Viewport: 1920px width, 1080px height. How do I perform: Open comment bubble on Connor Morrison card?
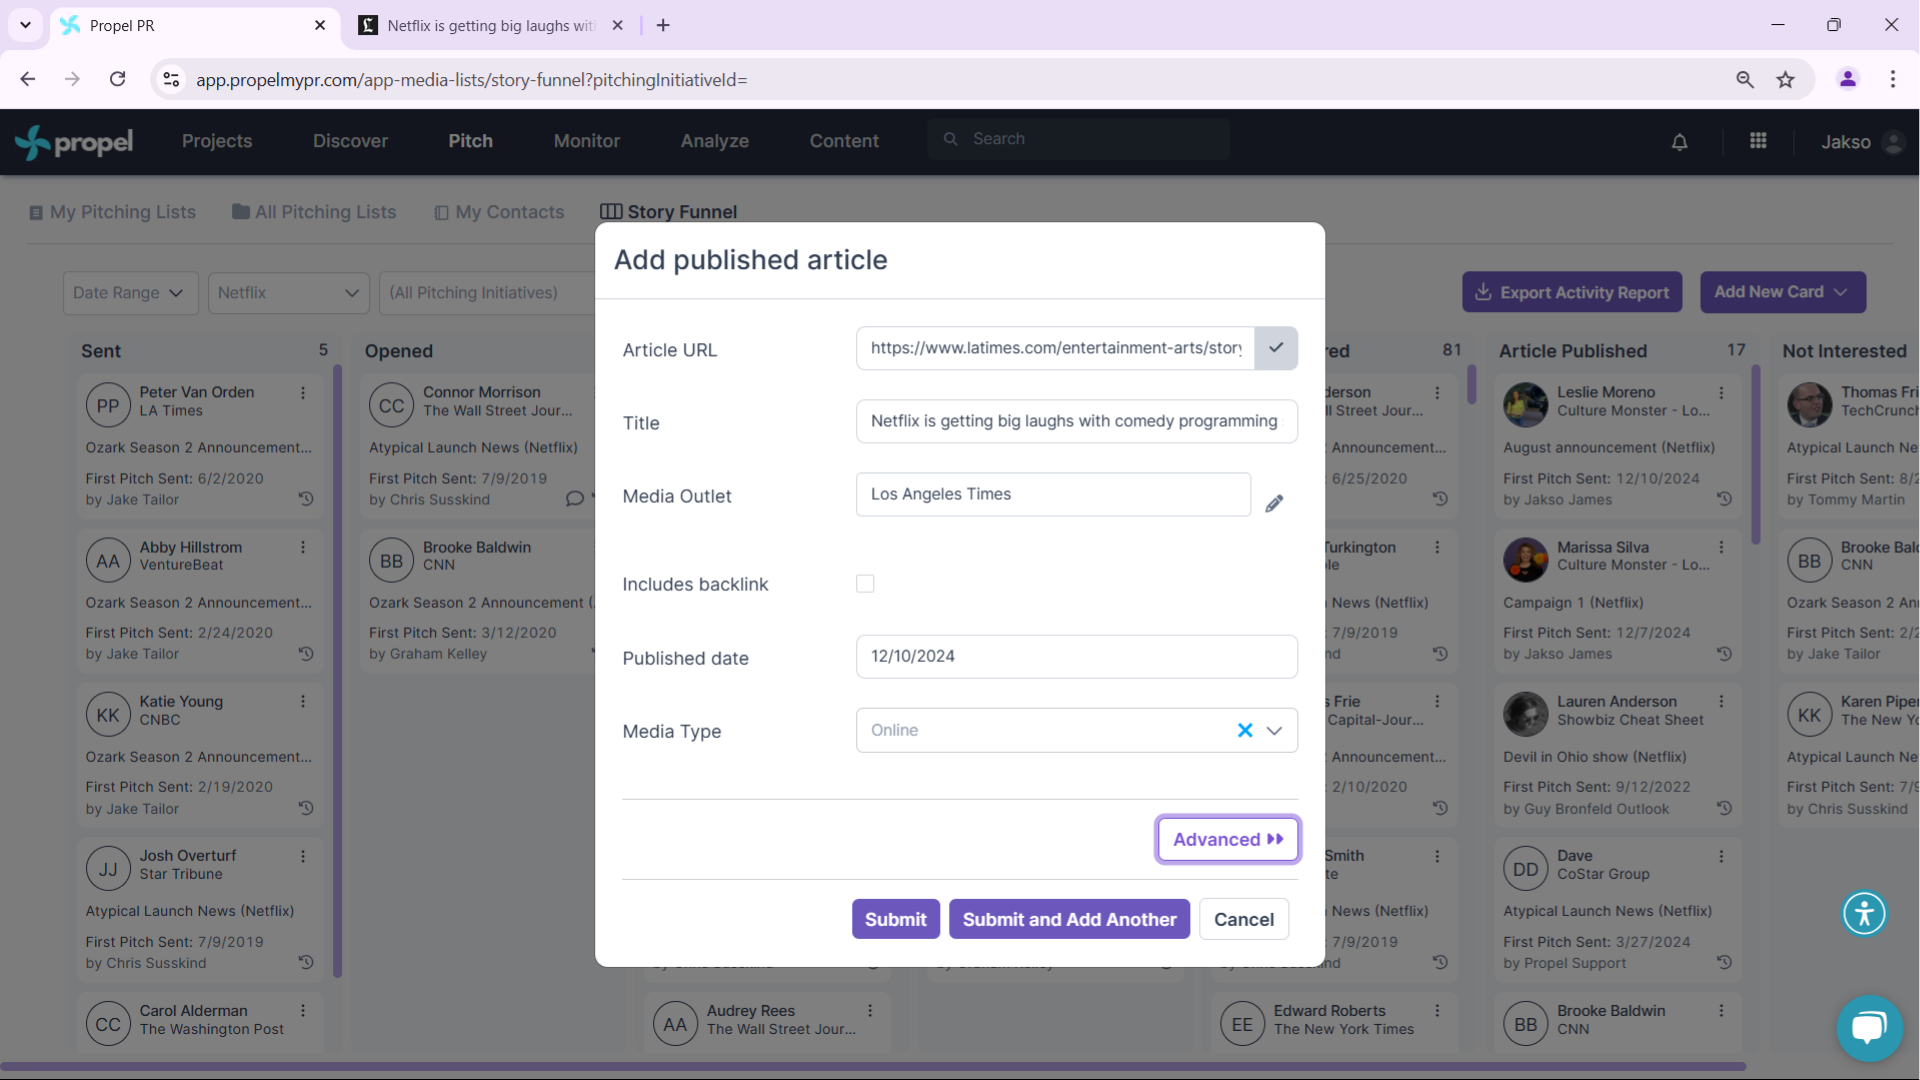pos(575,498)
